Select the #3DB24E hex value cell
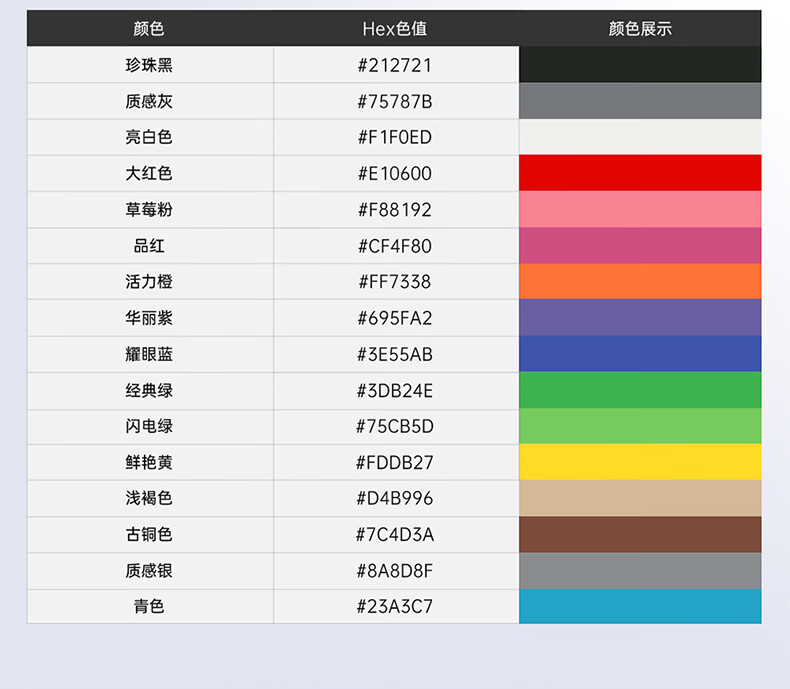The width and height of the screenshot is (790, 689). point(396,390)
